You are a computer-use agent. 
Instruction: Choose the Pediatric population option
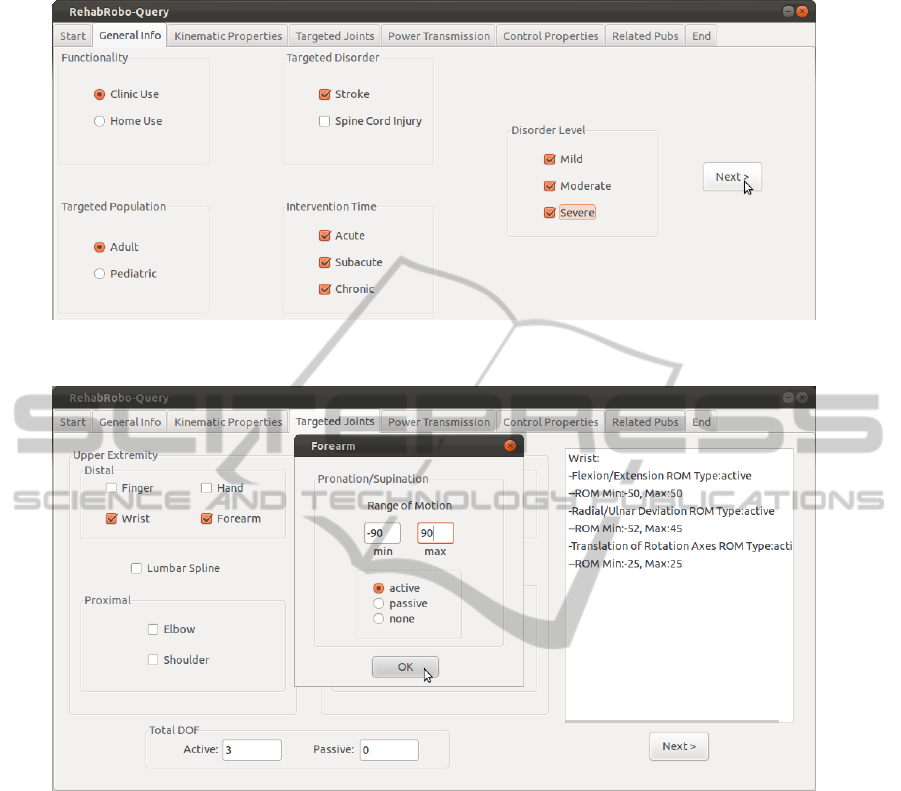[99, 273]
